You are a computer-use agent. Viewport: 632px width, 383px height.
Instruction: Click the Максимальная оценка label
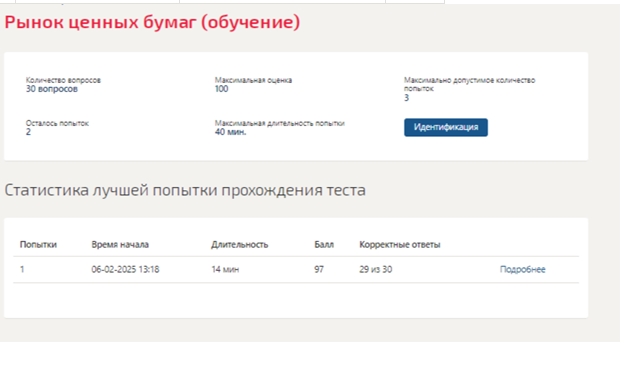pyautogui.click(x=253, y=80)
